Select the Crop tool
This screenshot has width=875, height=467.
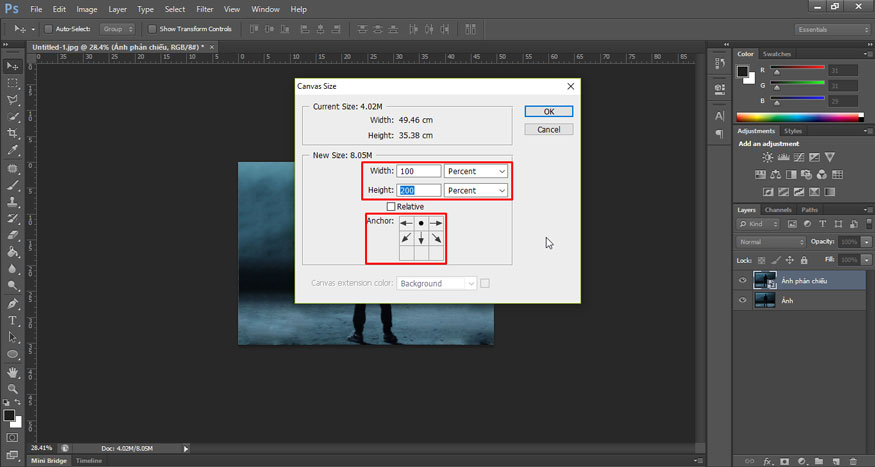click(x=12, y=133)
